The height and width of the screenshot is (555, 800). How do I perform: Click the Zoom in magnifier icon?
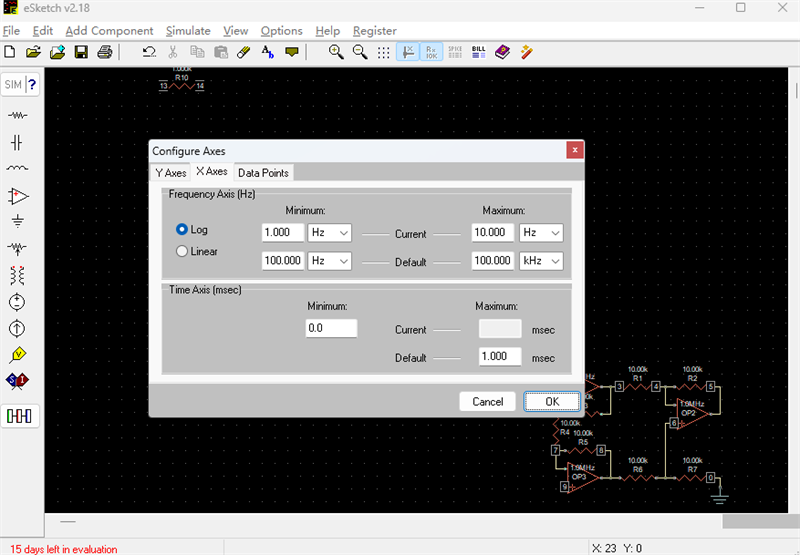336,52
